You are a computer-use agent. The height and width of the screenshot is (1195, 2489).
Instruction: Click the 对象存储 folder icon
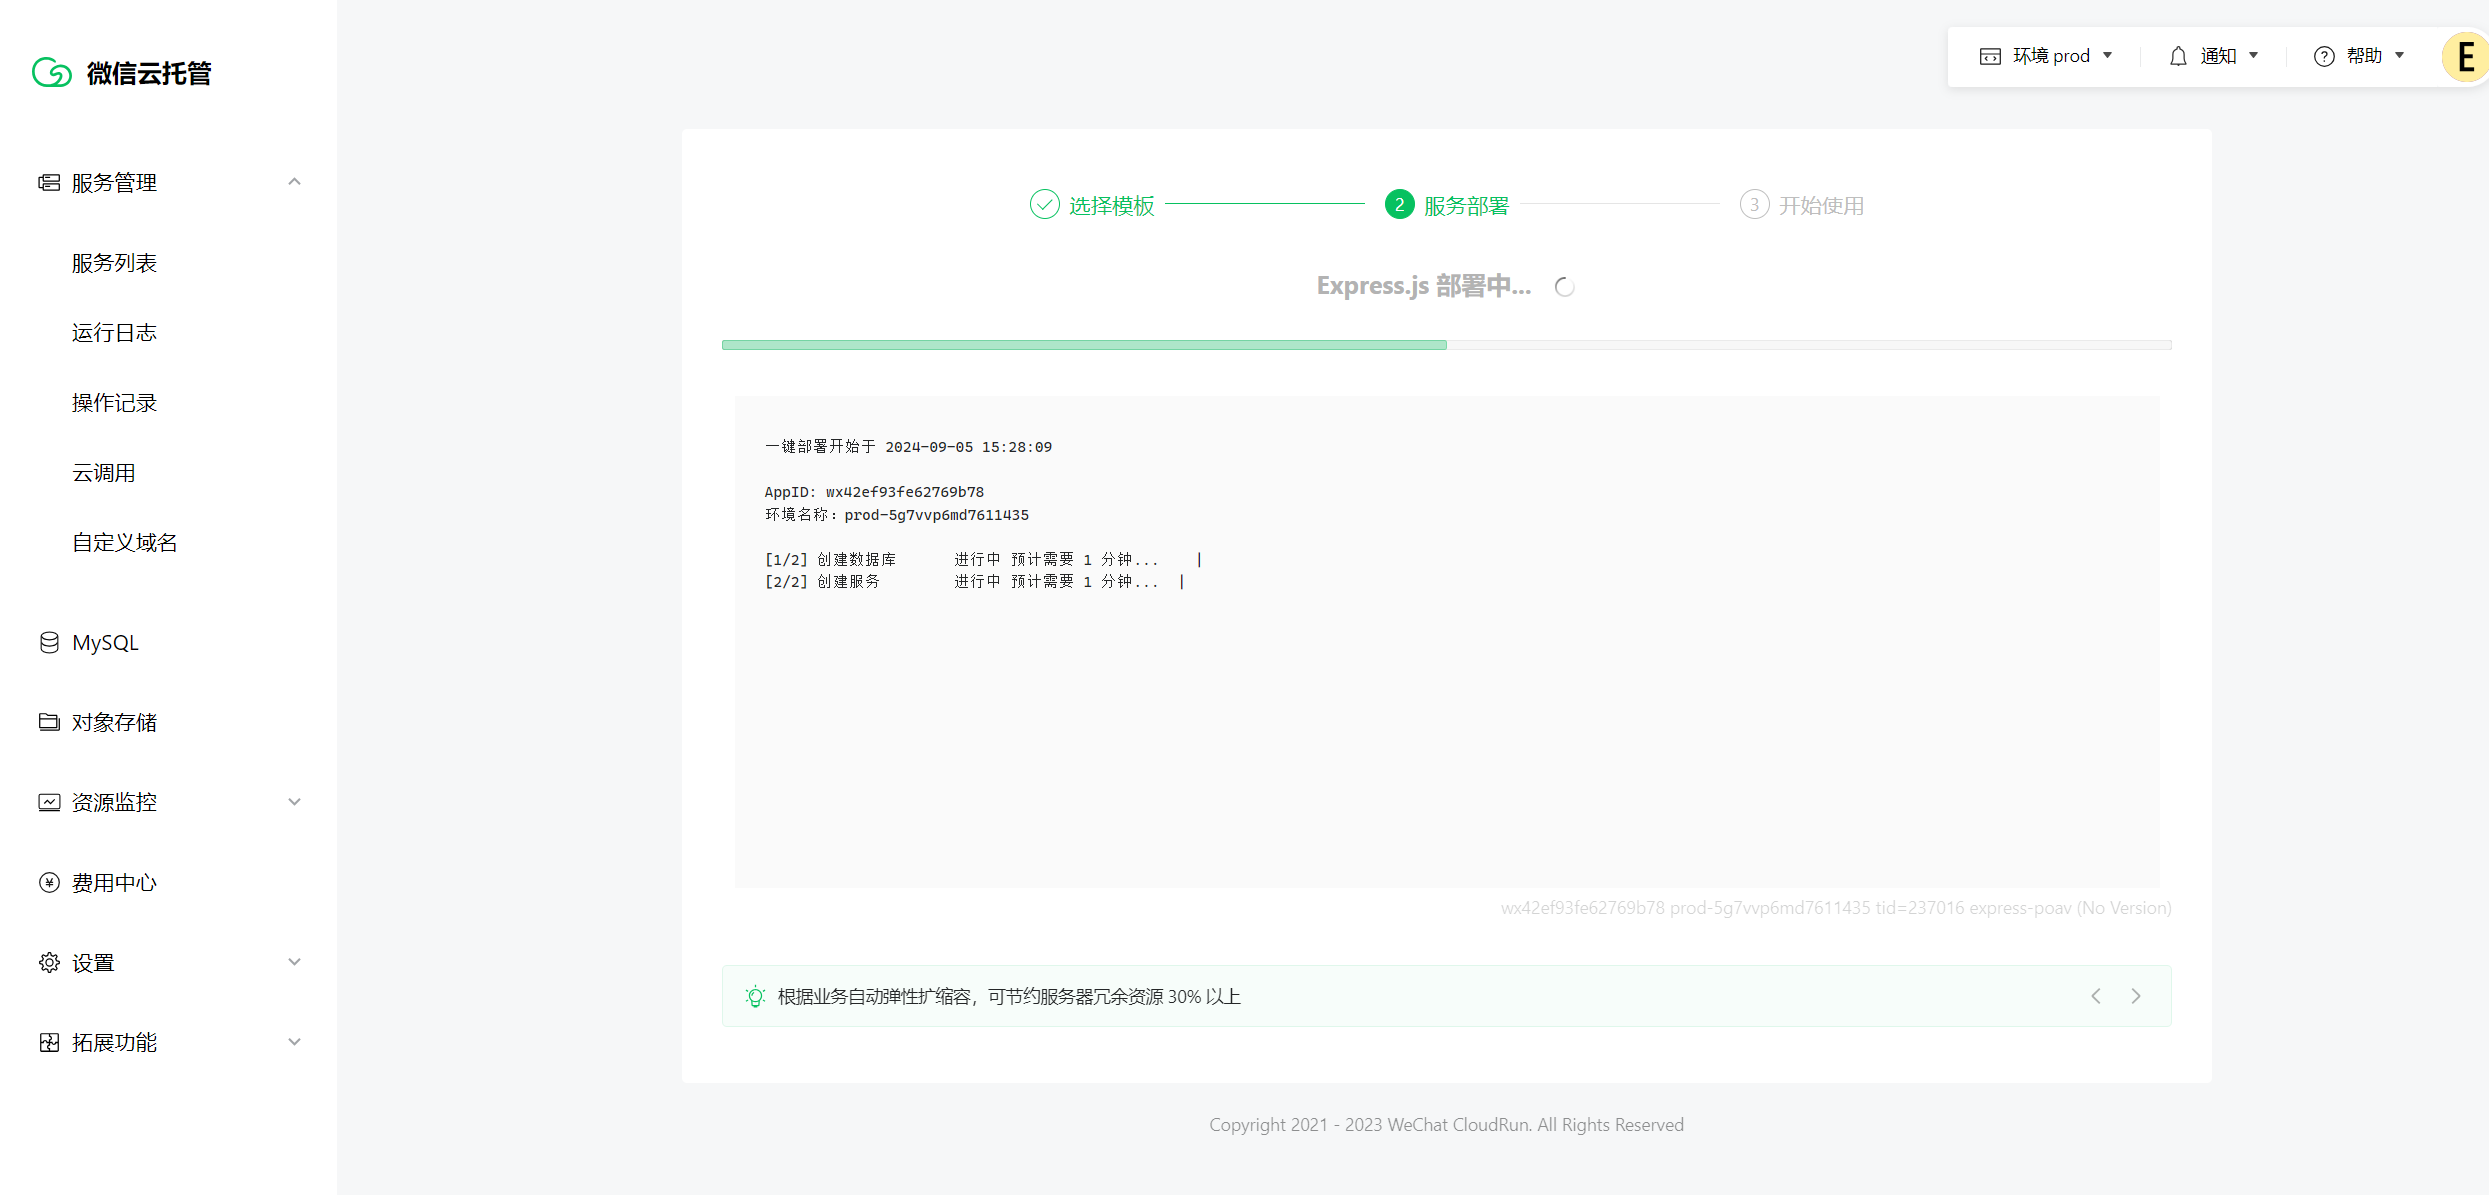tap(49, 722)
